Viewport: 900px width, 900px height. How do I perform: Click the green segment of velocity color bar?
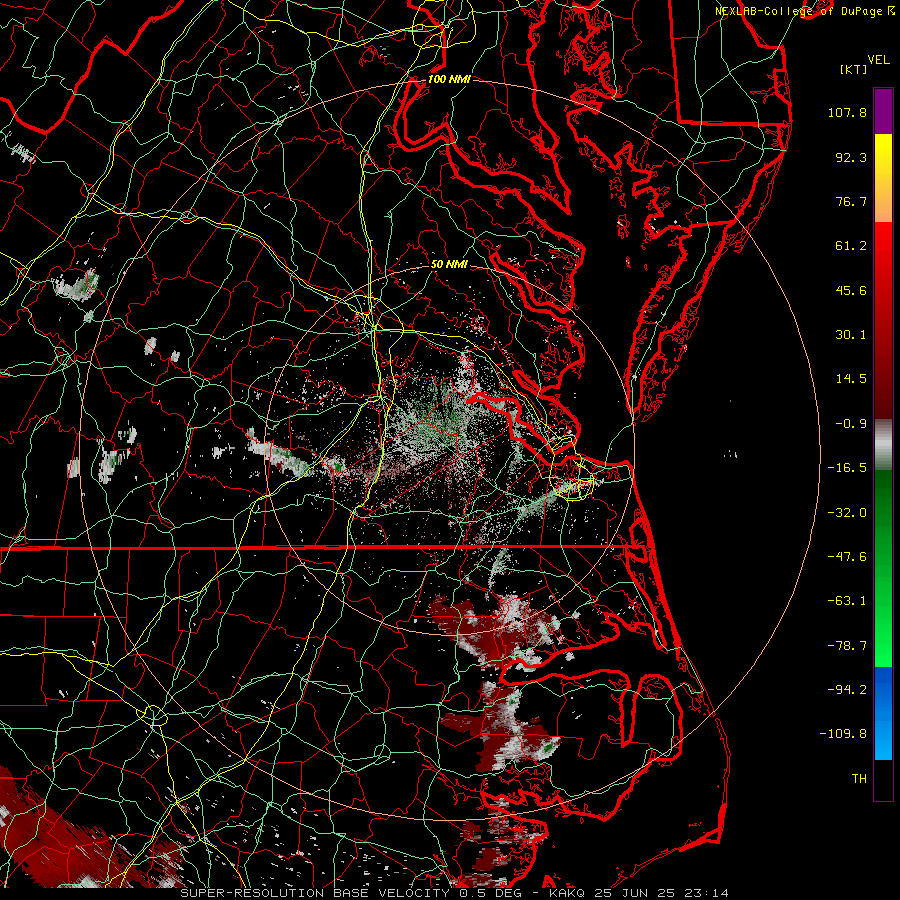[883, 568]
